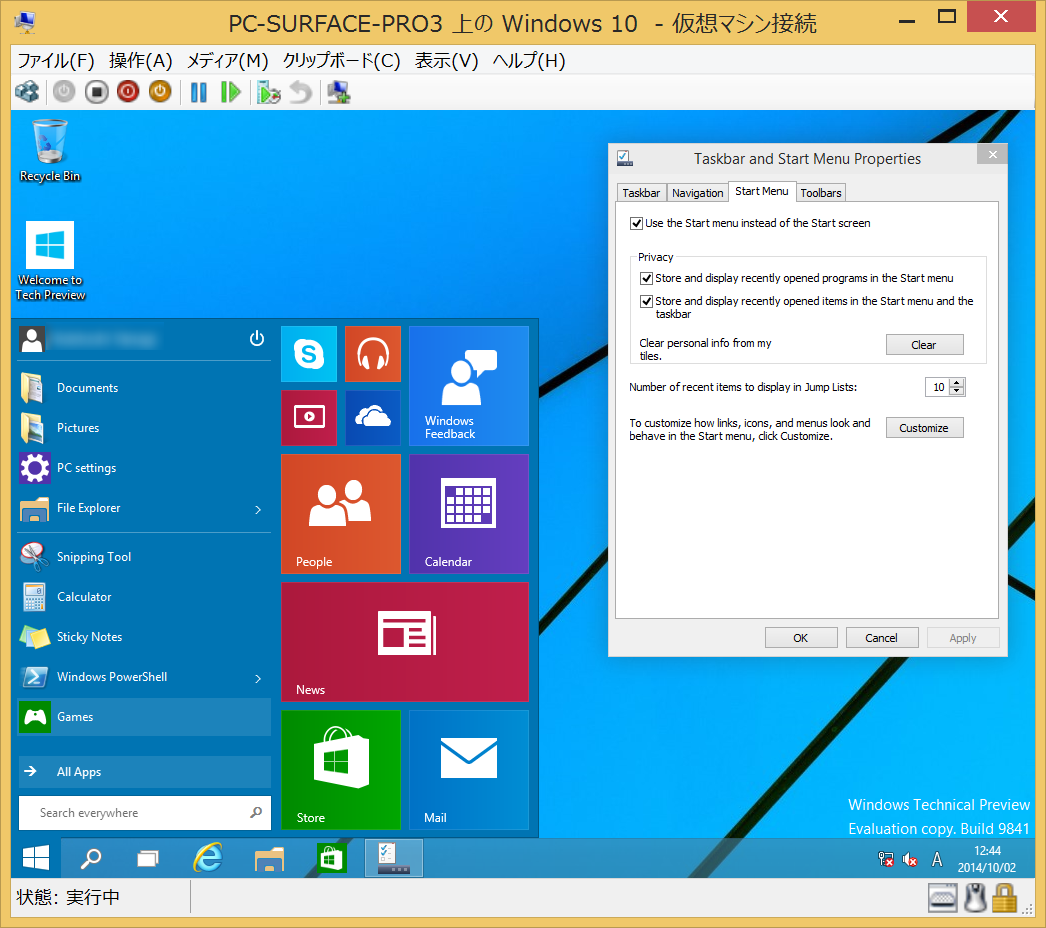This screenshot has width=1046, height=928.
Task: Click the taskbar clock showing 12:44
Action: tap(987, 859)
